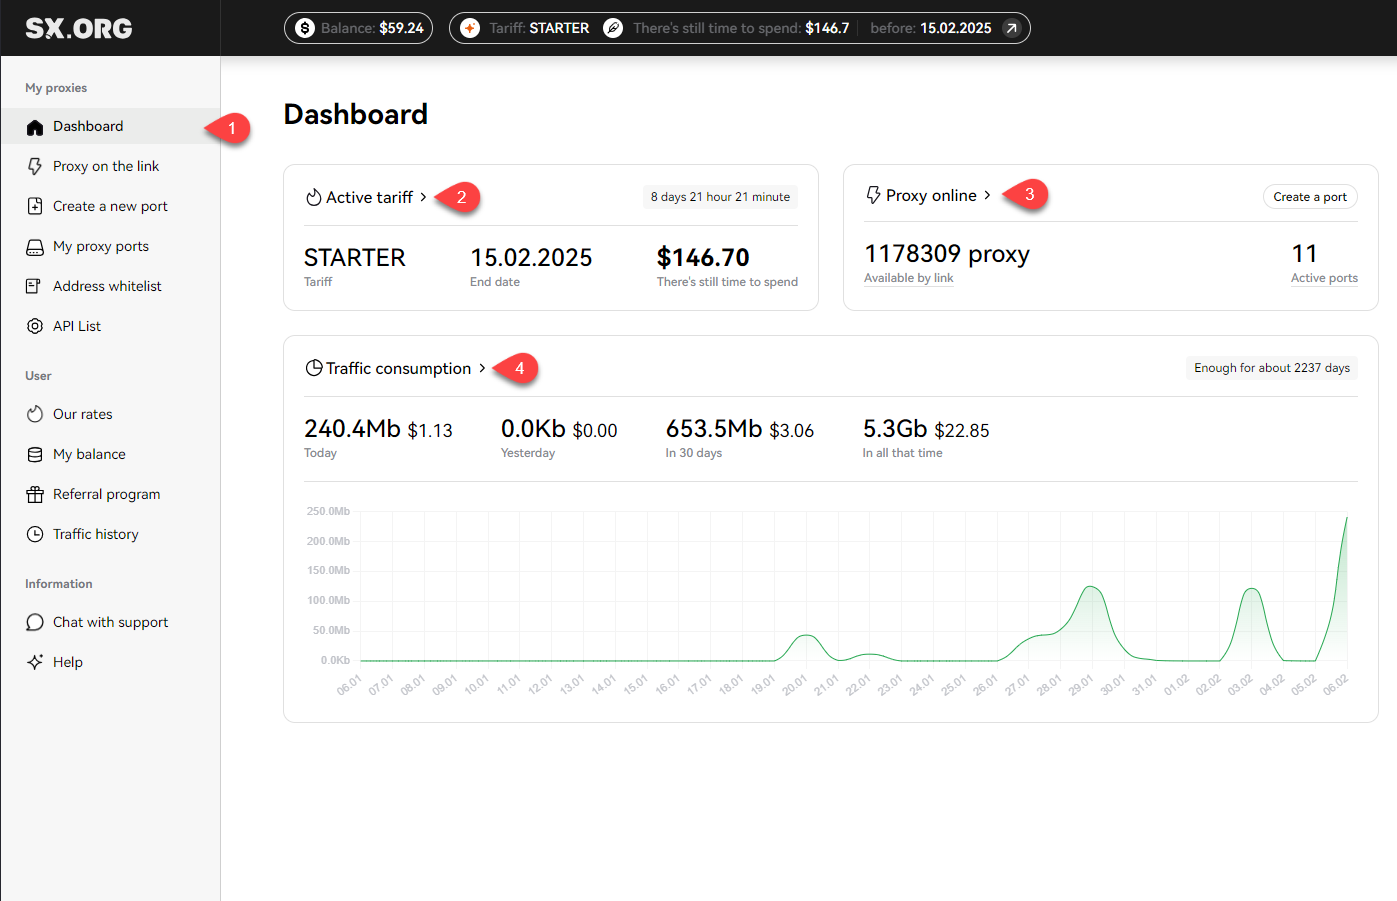Viewport: 1397px width, 901px height.
Task: Open the Available by link hyperlink
Action: pyautogui.click(x=908, y=278)
